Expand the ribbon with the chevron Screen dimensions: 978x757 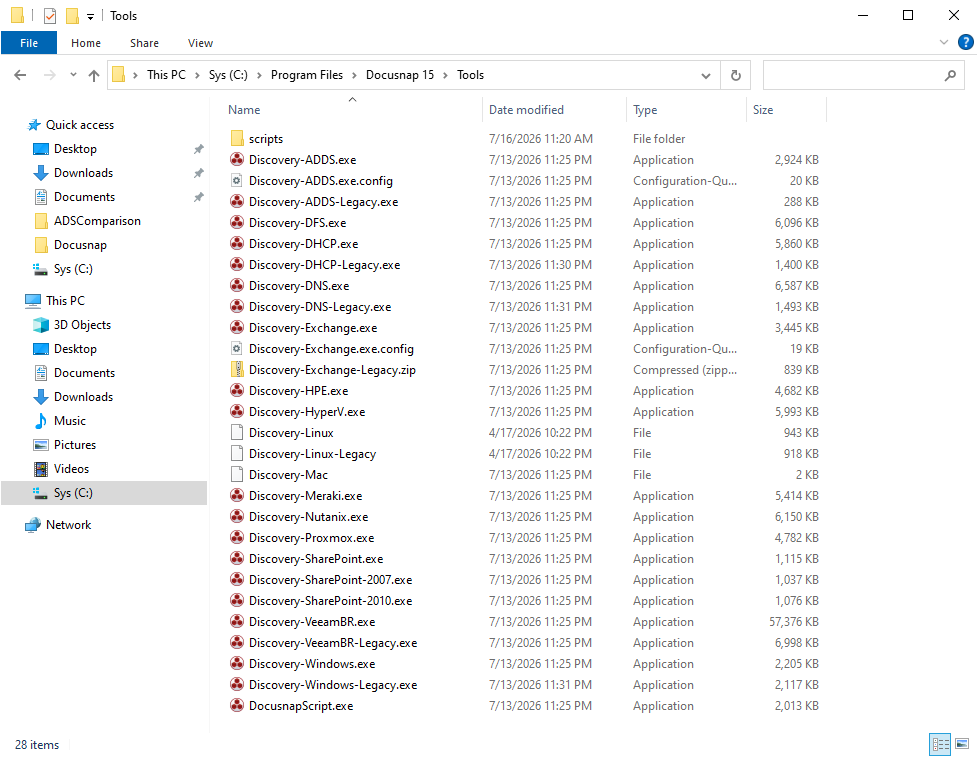(x=944, y=42)
